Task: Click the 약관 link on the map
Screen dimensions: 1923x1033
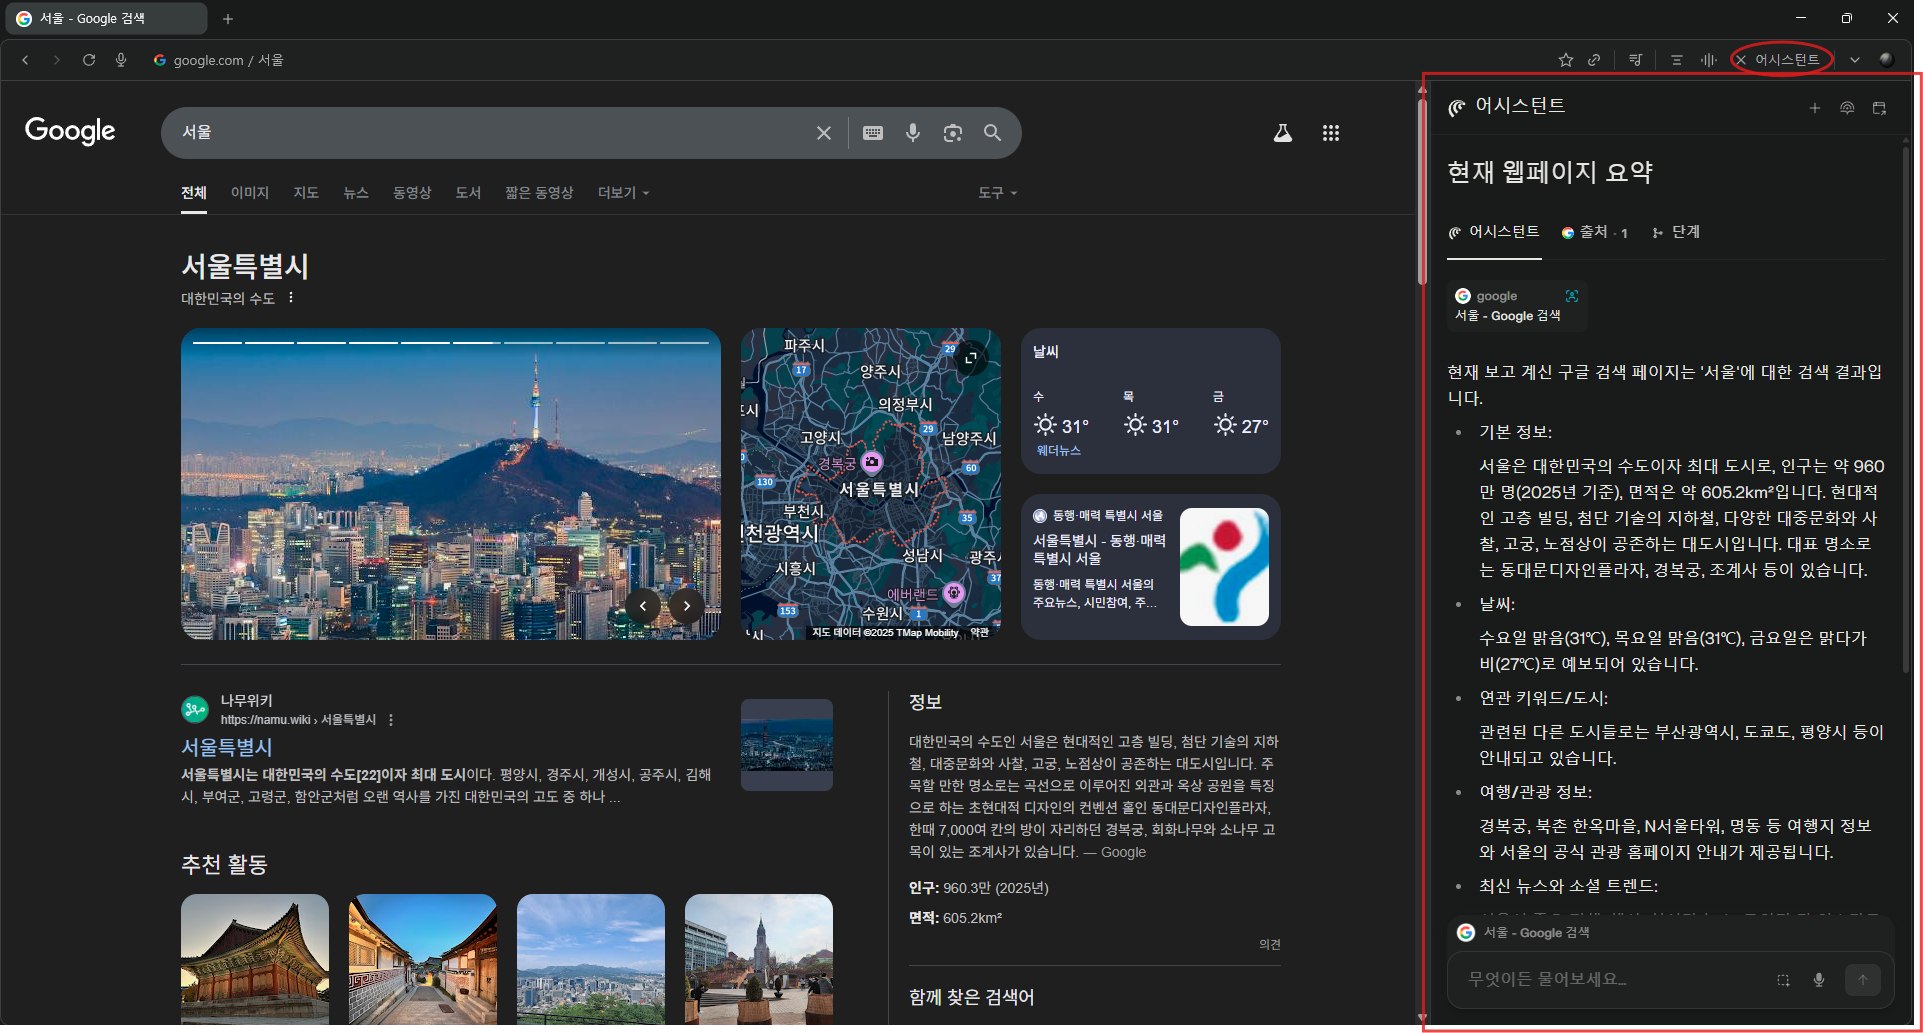Action: pos(980,632)
